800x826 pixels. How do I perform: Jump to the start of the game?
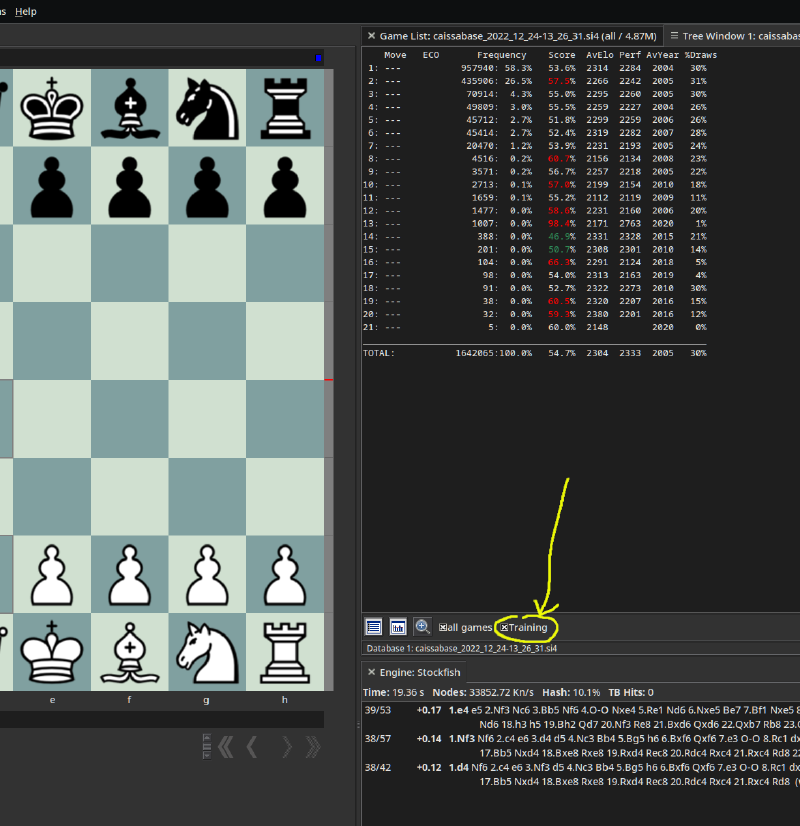point(225,746)
